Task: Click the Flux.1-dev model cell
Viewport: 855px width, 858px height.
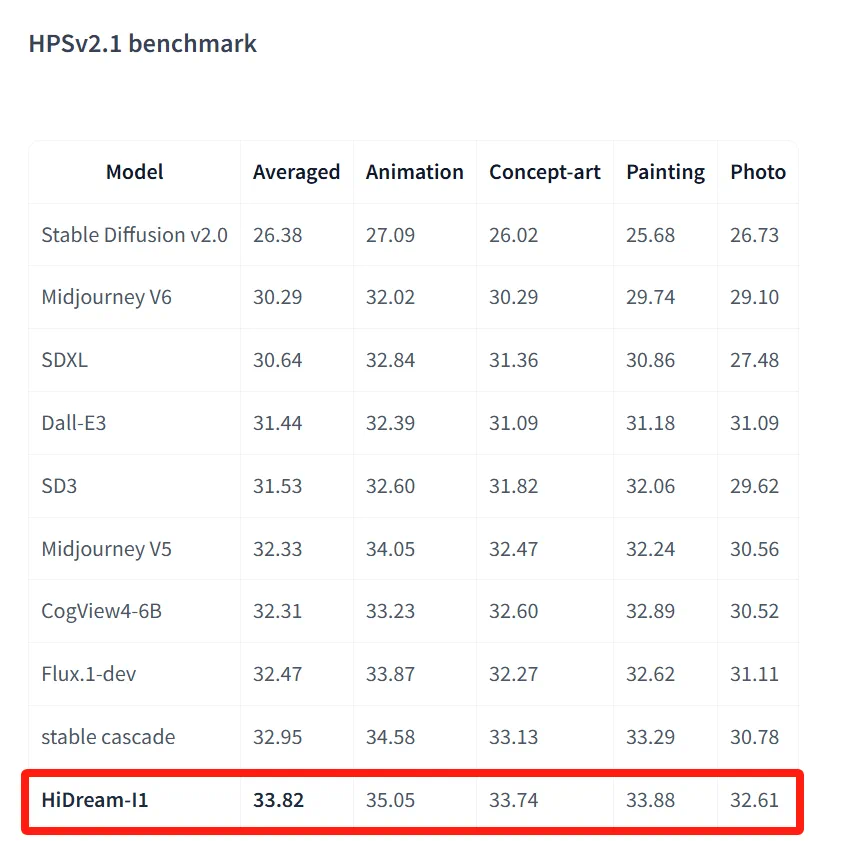Action: [89, 674]
